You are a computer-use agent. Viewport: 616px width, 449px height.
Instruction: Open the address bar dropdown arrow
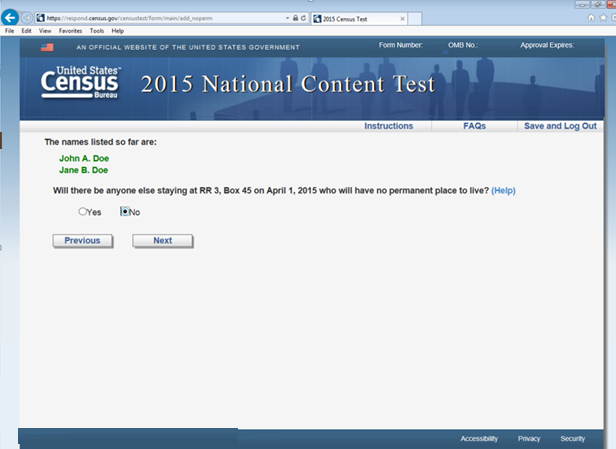tap(288, 18)
